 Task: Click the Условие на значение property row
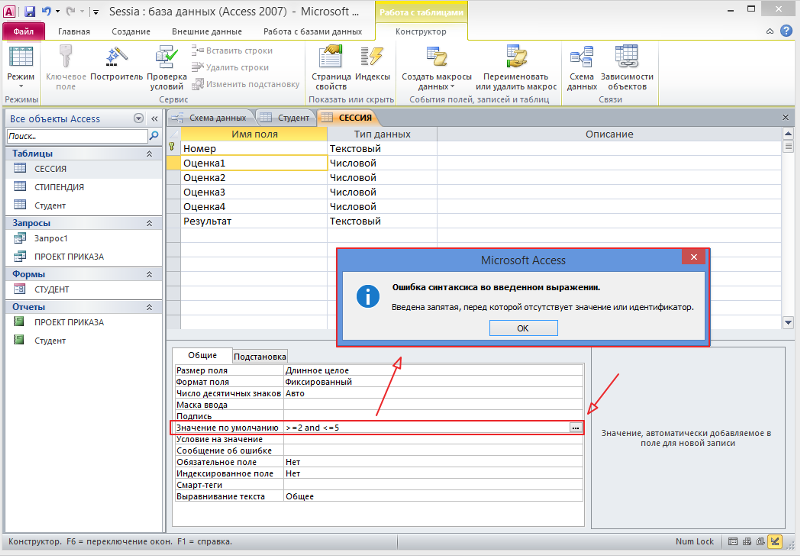[x=379, y=439]
